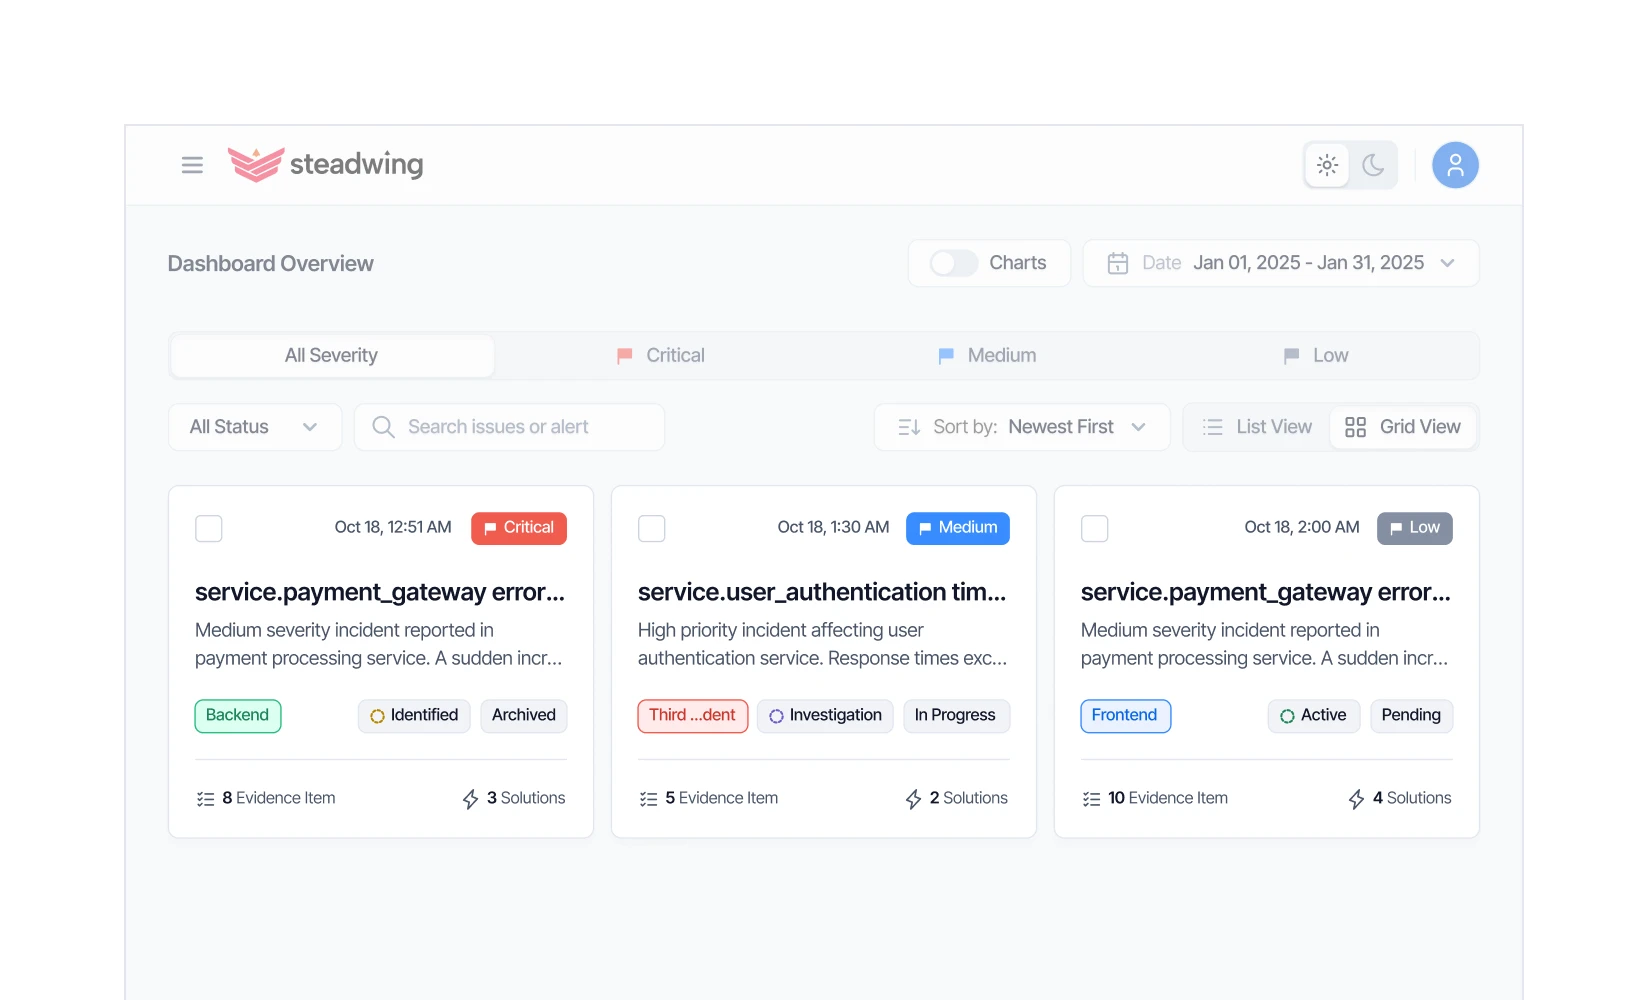1652x1000 pixels.
Task: Click the Low badge on third card
Action: coord(1415,528)
